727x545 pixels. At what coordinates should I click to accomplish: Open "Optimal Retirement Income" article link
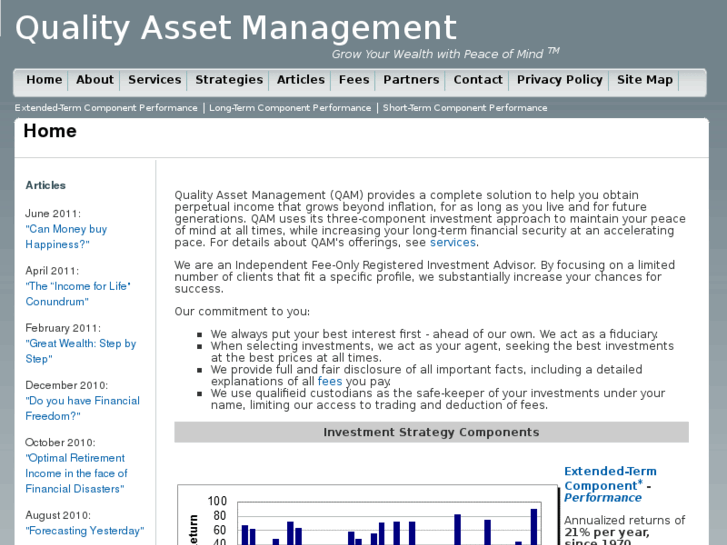(76, 473)
